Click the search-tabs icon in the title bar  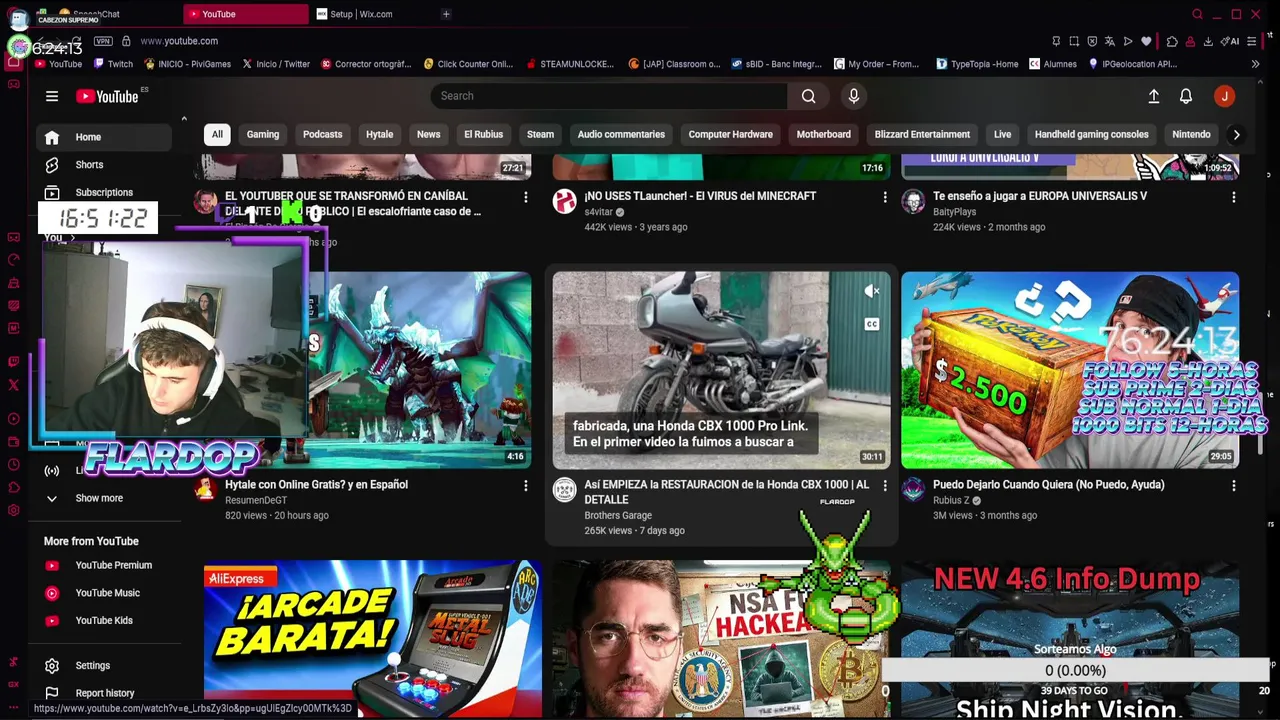(x=1197, y=14)
